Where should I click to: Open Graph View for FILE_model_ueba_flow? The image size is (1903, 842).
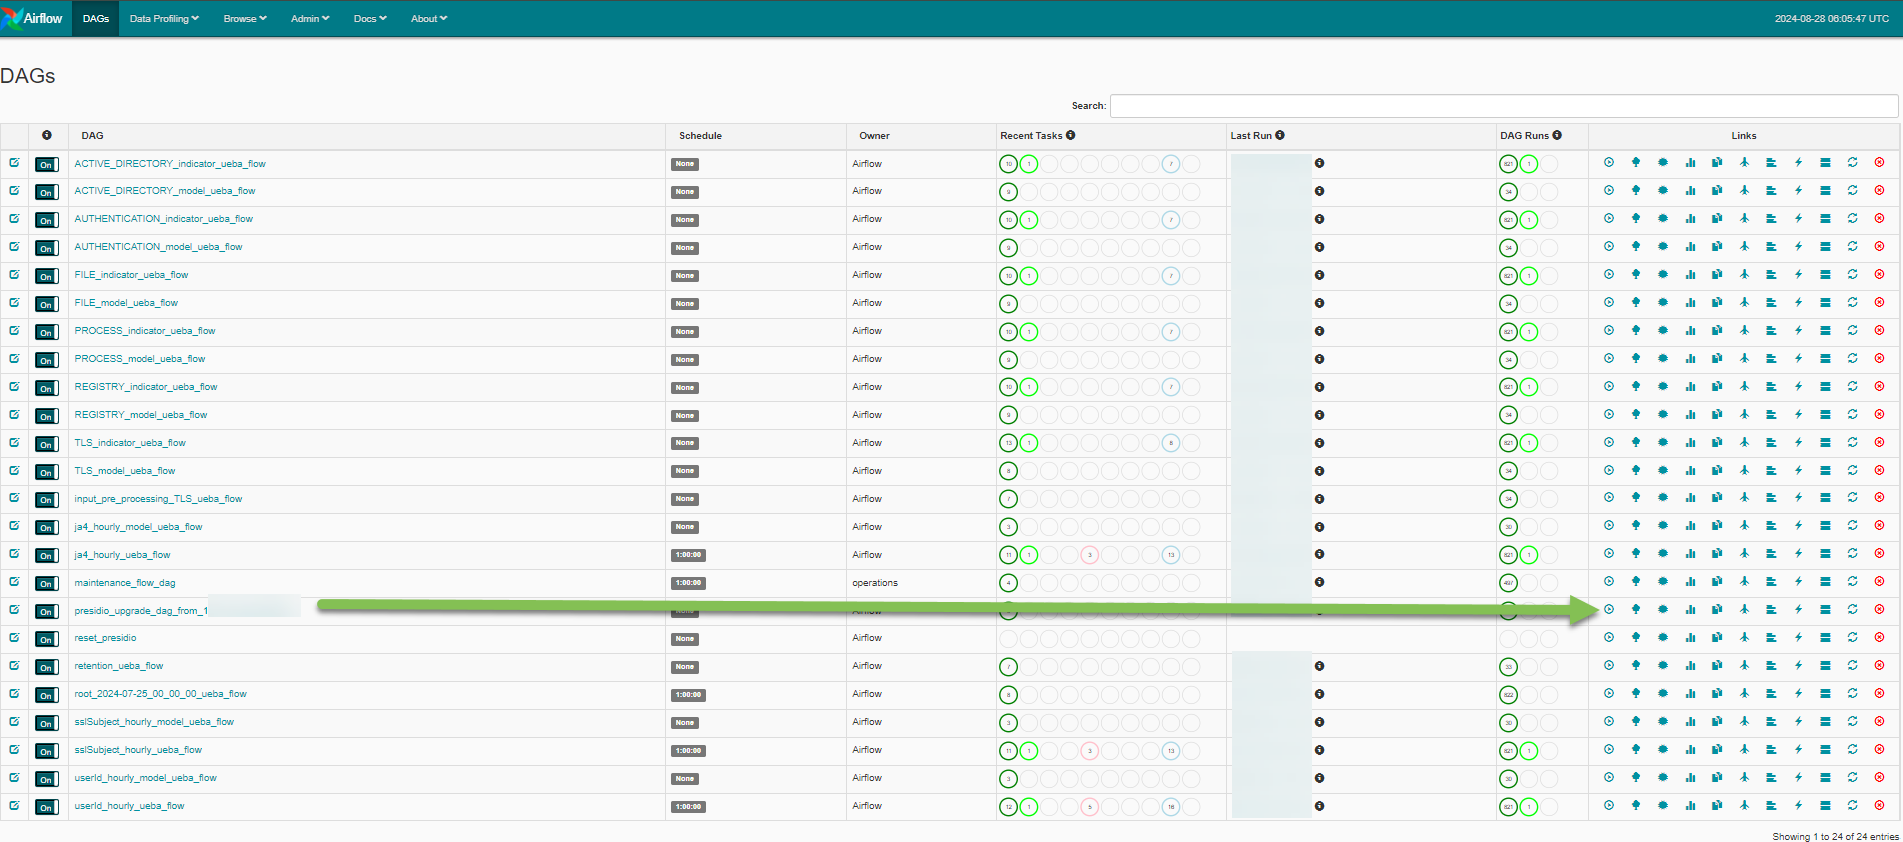tap(1663, 302)
